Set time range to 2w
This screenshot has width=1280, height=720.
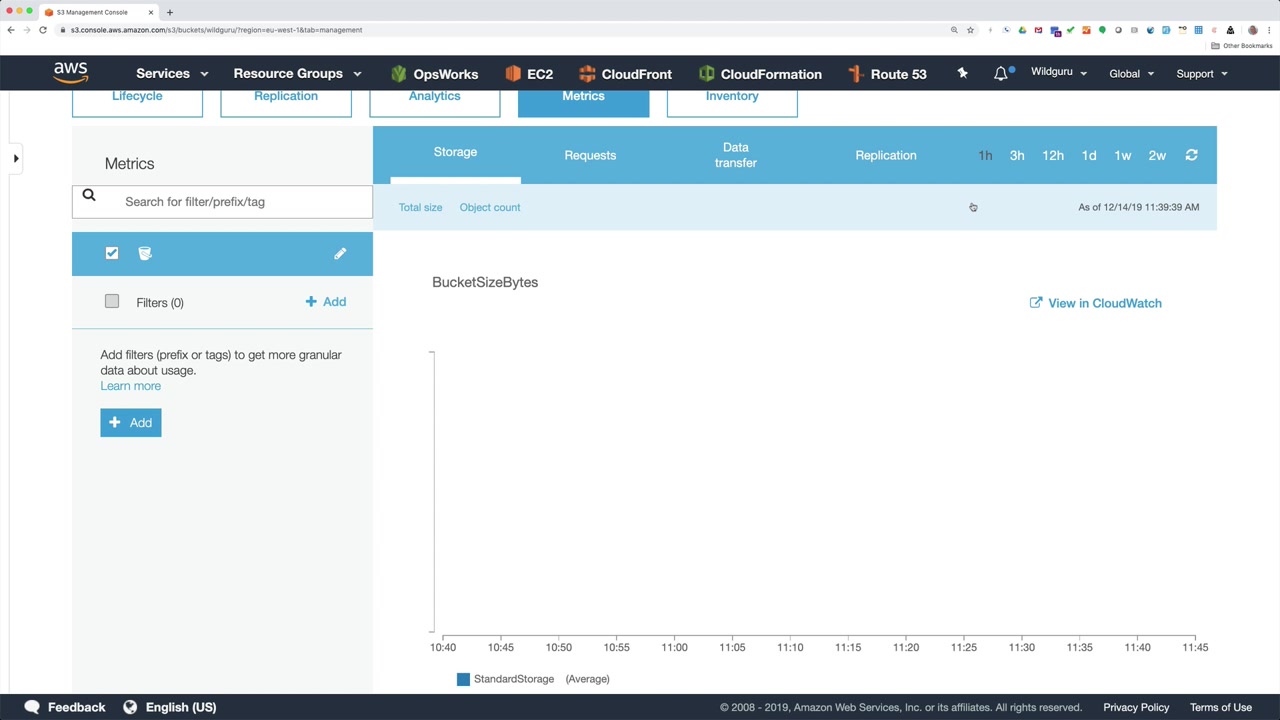pos(1157,155)
